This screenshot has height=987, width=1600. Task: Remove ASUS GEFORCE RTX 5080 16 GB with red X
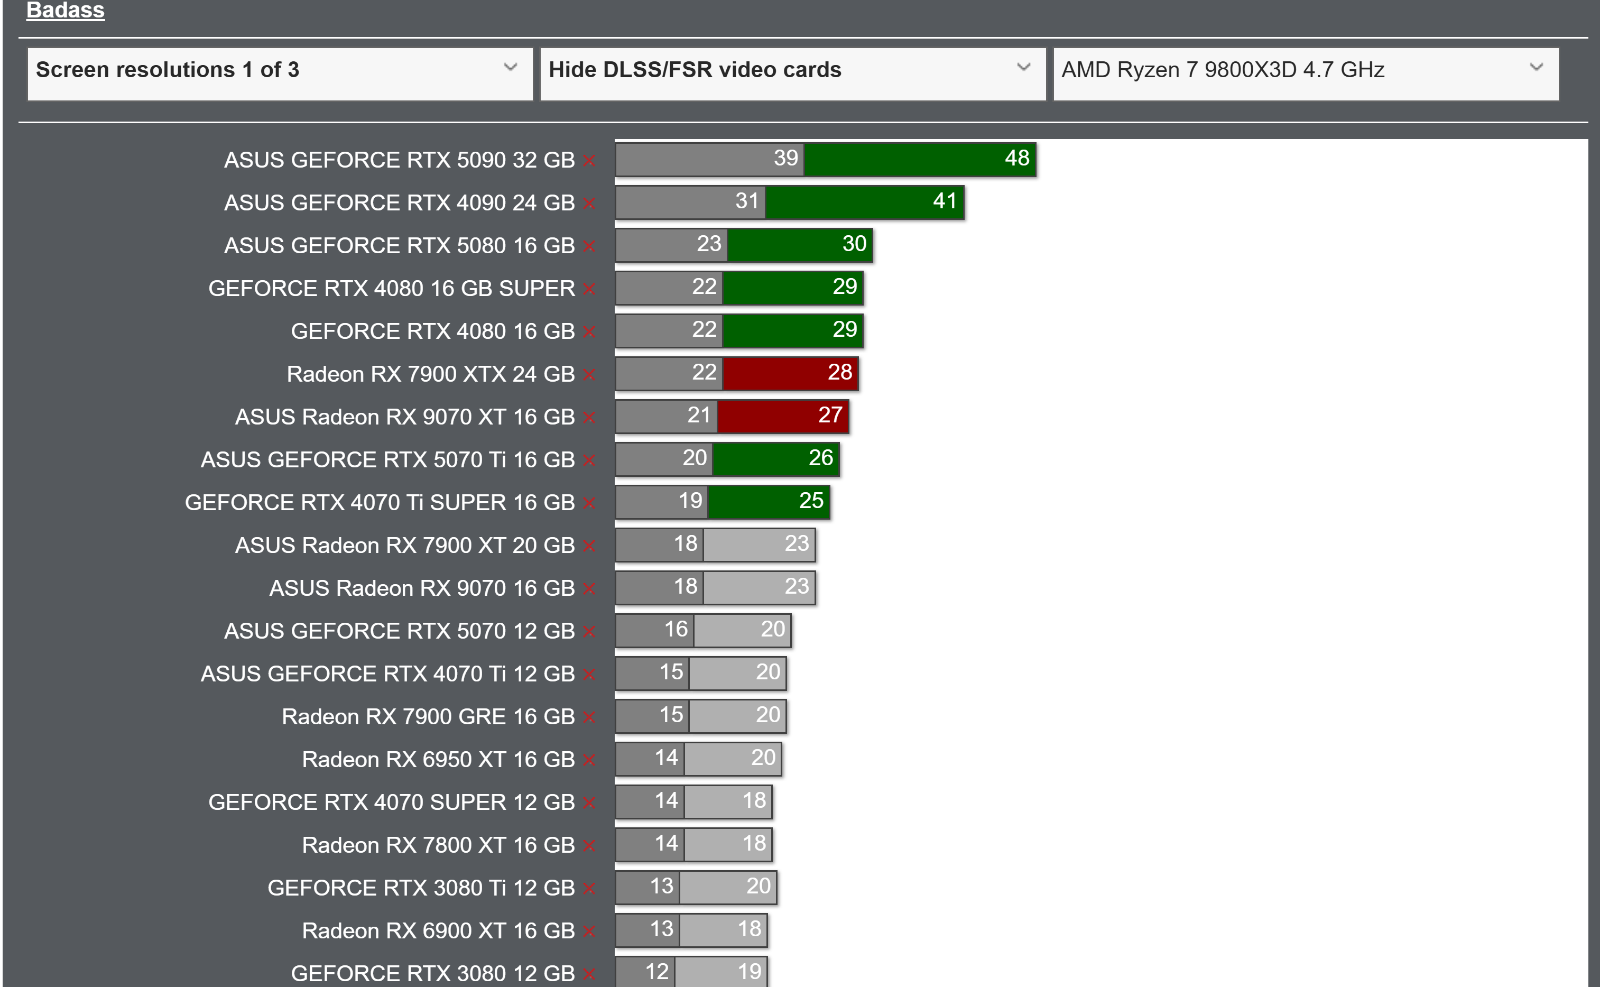(x=590, y=247)
